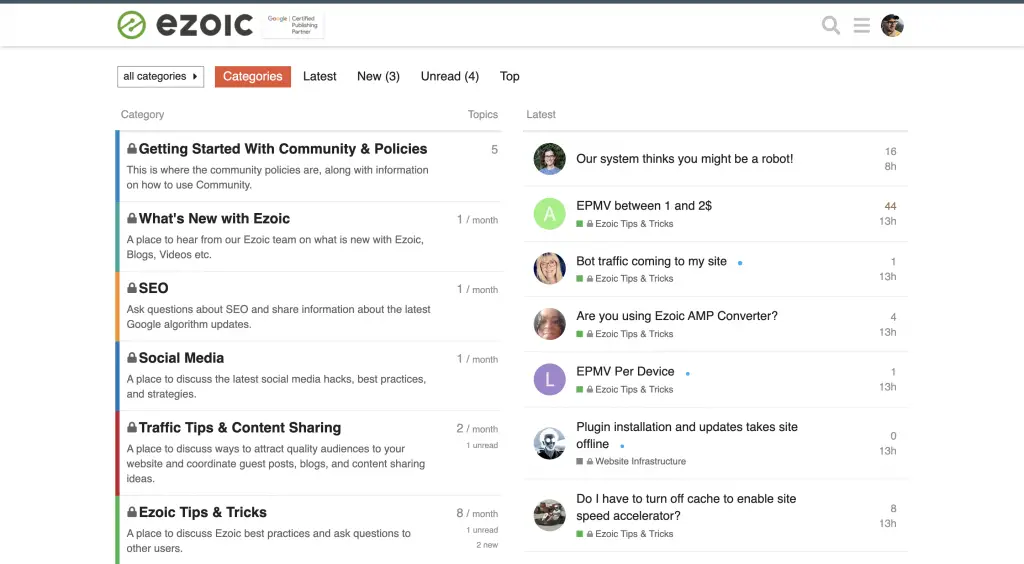
Task: Click '13h' time on Plugin installation topic
Action: (888, 451)
